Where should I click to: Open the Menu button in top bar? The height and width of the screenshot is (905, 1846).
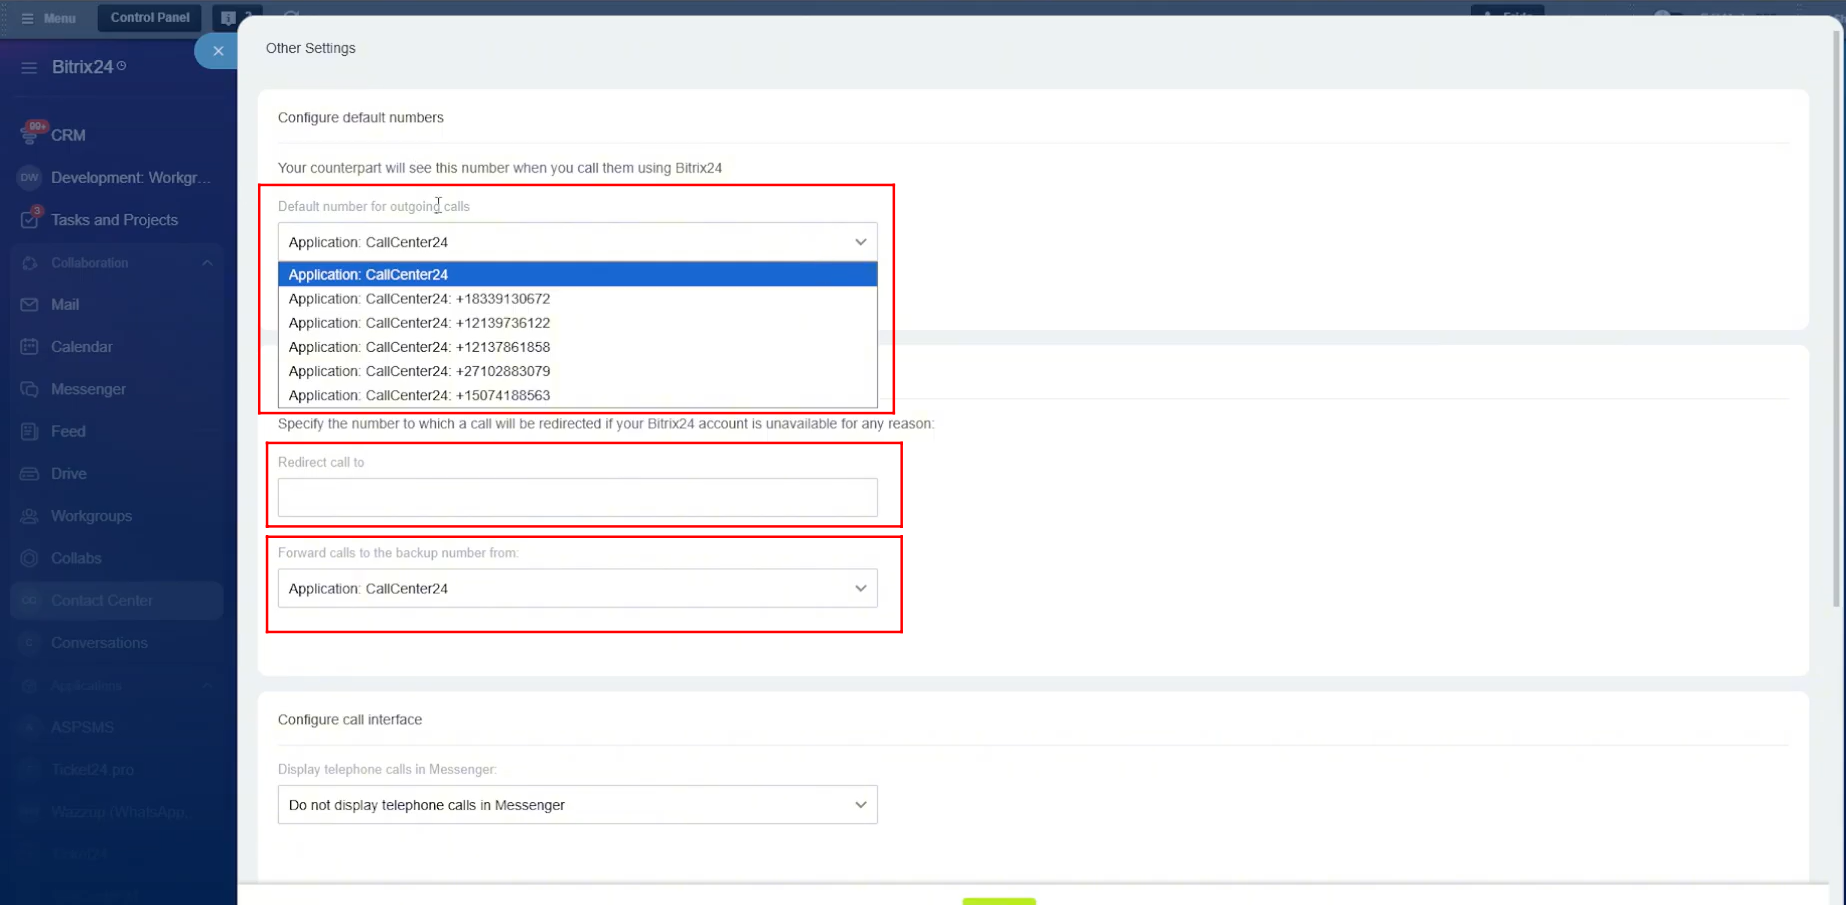[48, 18]
